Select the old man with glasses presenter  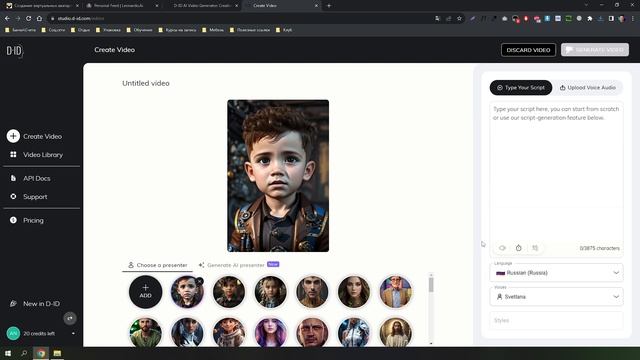click(395, 292)
